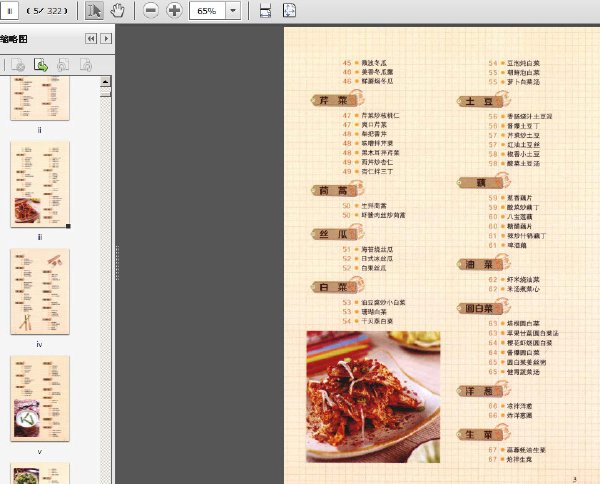Click the 椒香小土豆 entry

pos(523,154)
